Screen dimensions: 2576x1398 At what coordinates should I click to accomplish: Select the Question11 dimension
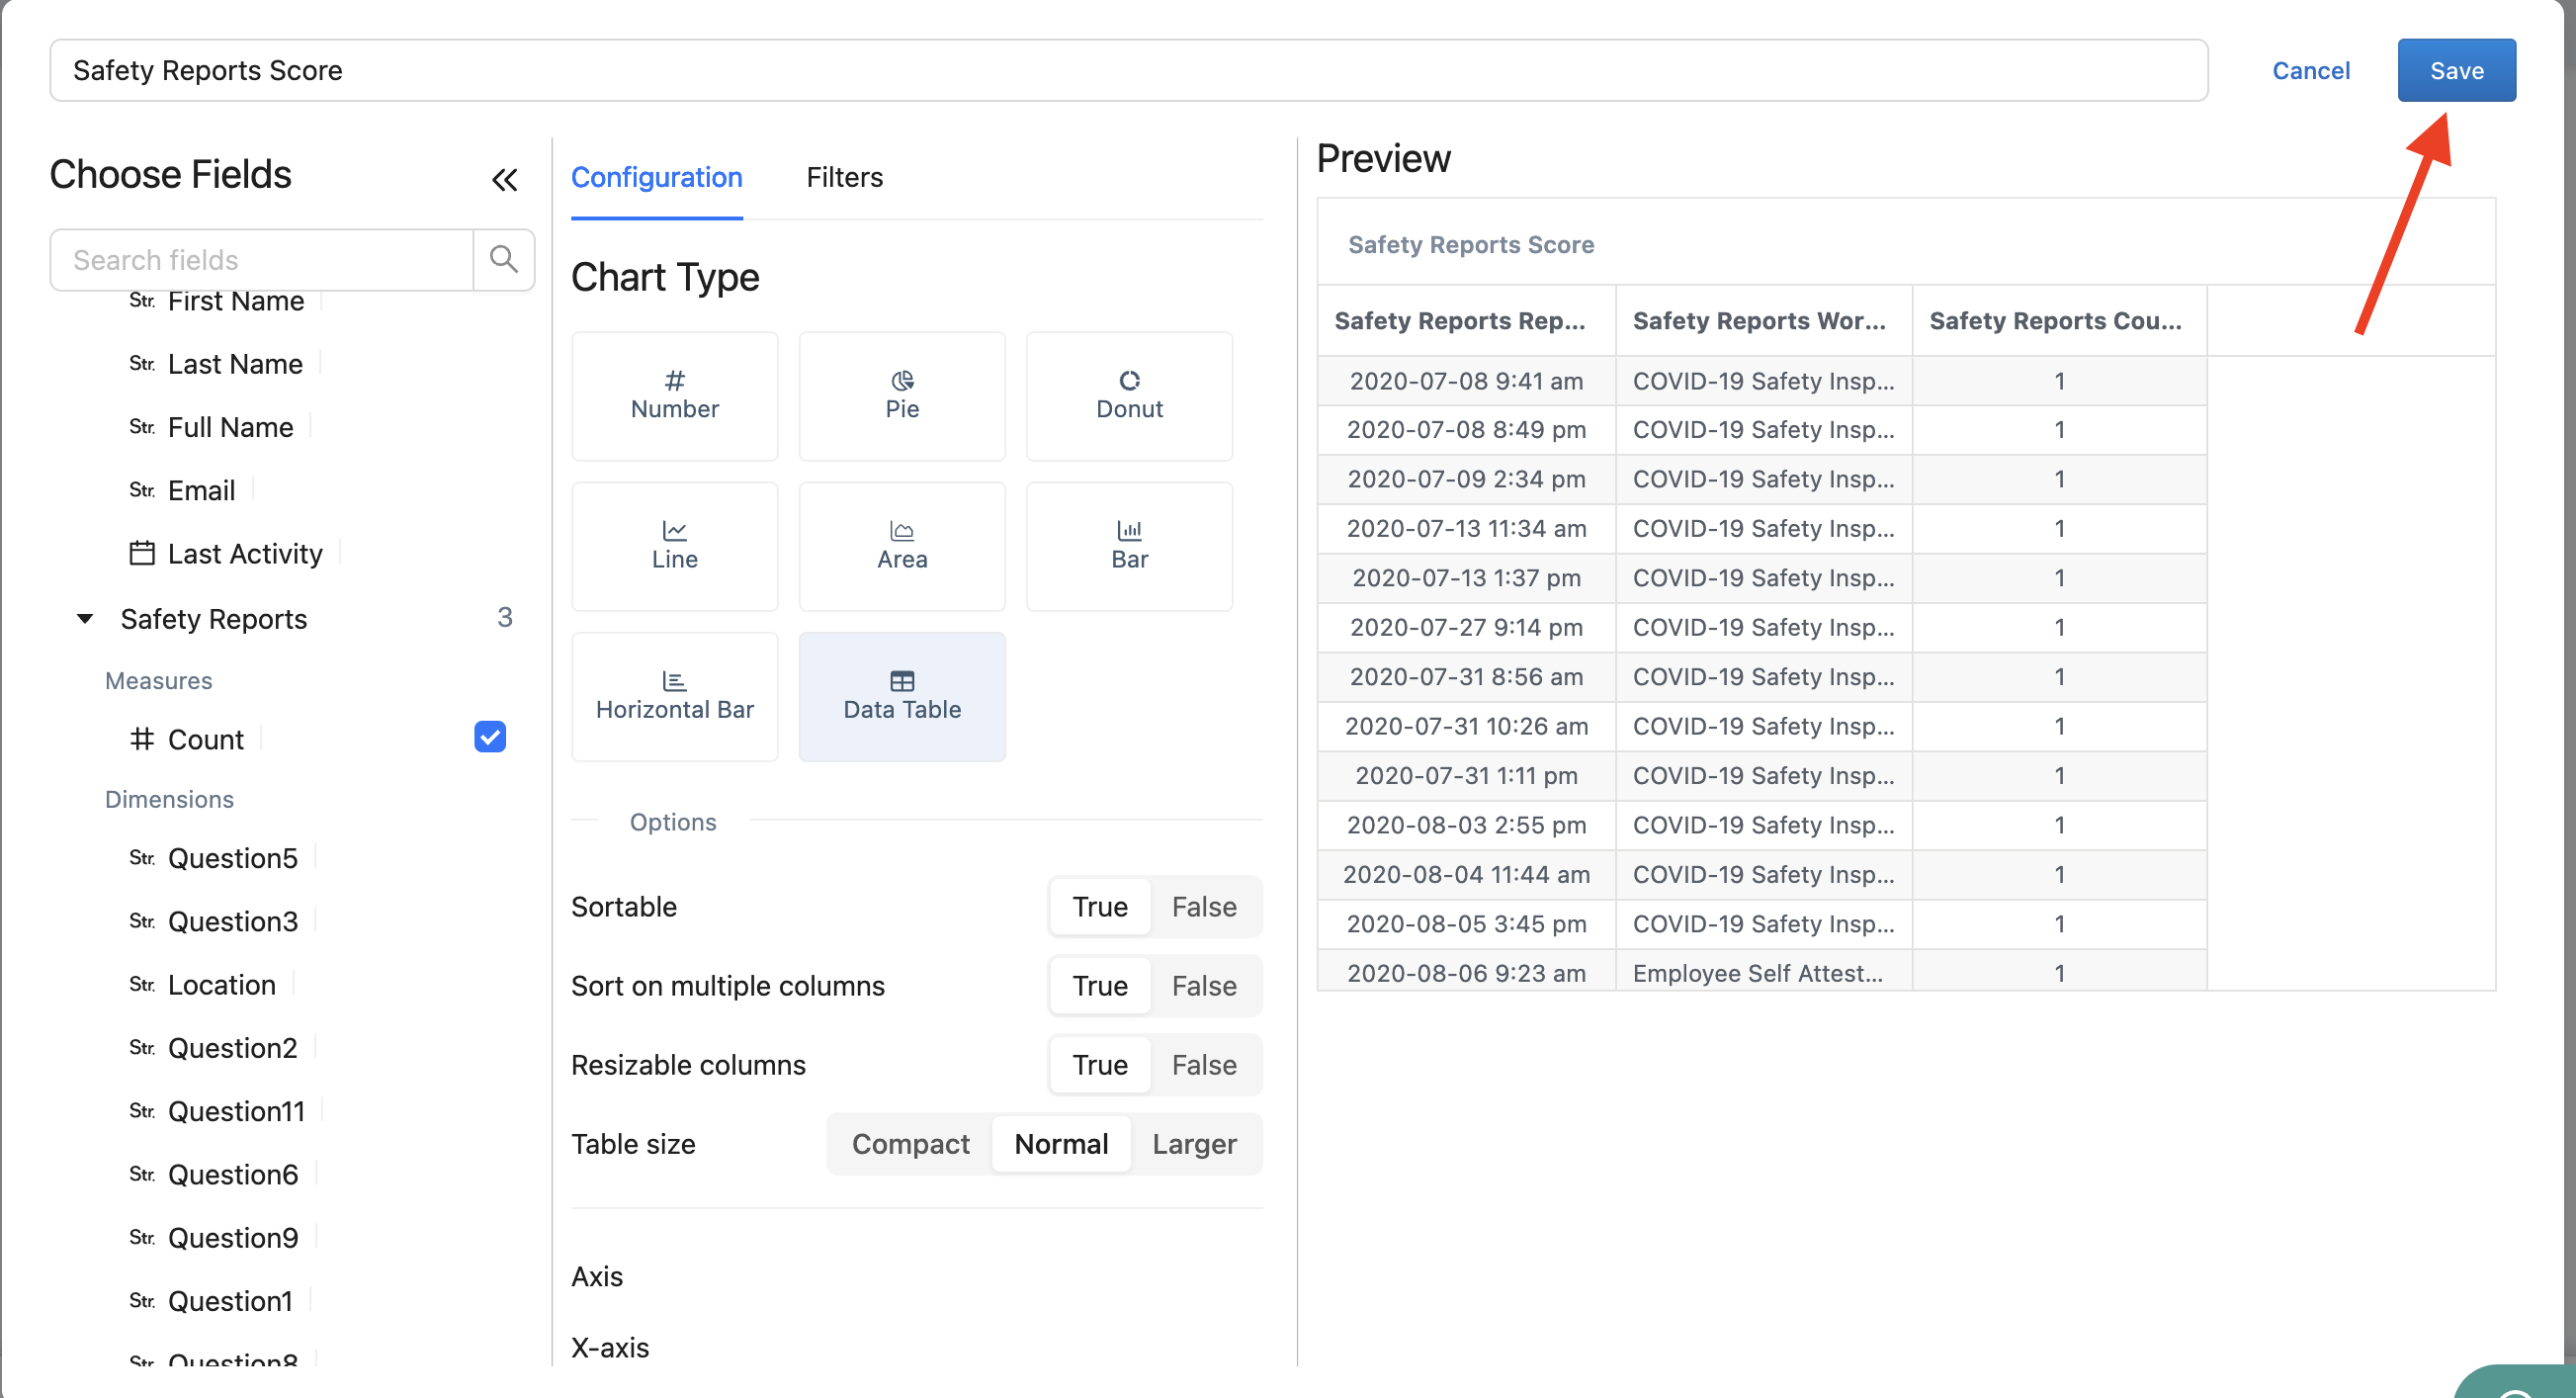[236, 1110]
